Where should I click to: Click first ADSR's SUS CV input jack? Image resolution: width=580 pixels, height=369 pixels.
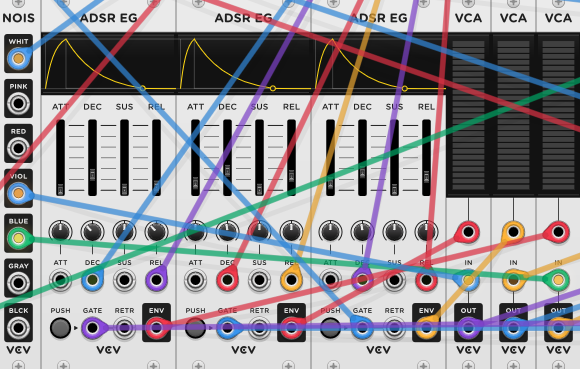tap(124, 280)
